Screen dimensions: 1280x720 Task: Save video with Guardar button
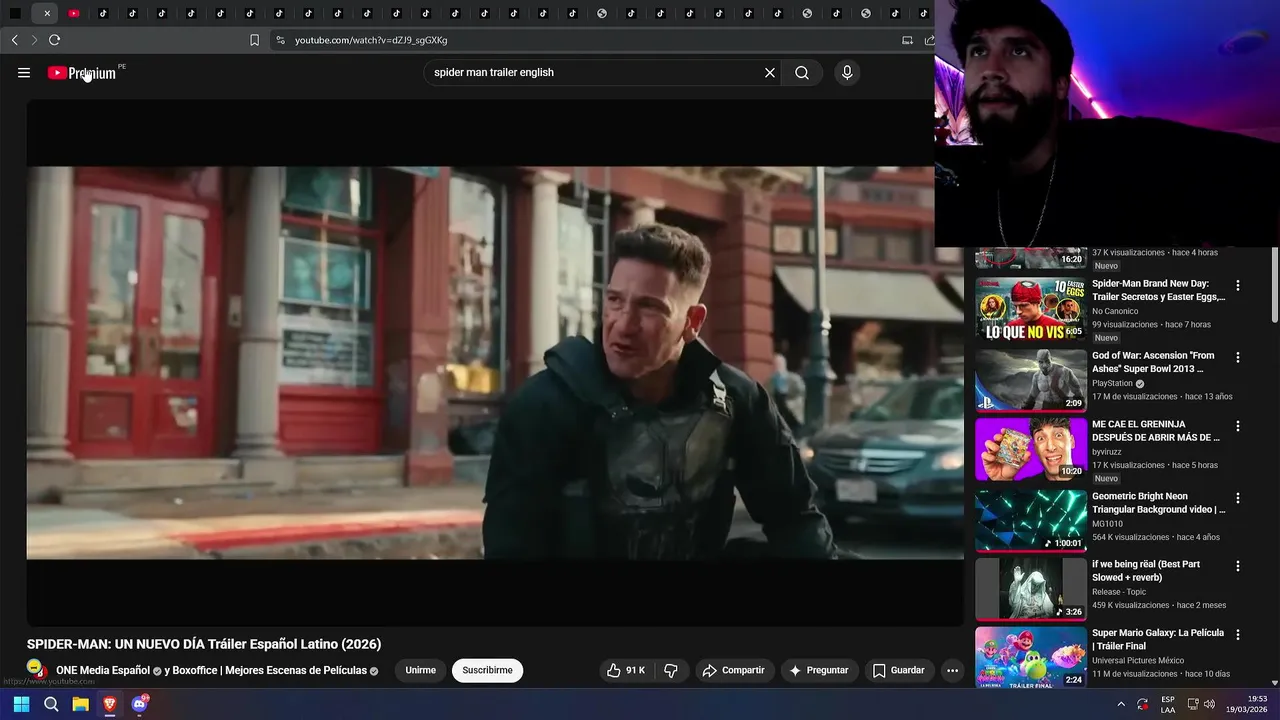(x=898, y=670)
